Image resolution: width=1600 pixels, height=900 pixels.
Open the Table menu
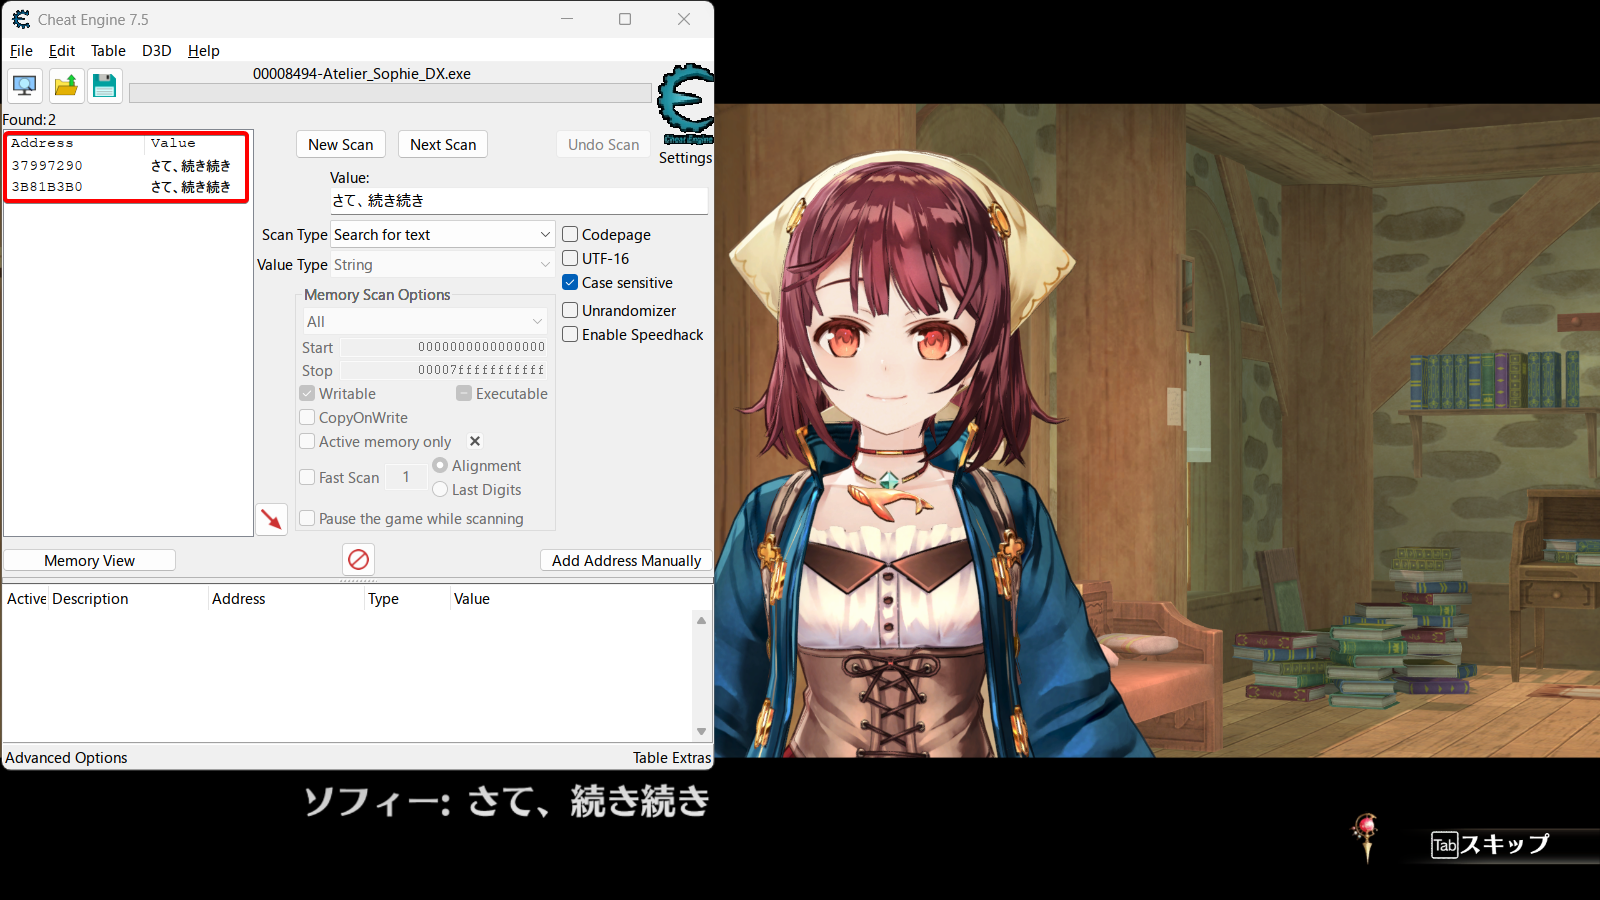[x=108, y=51]
